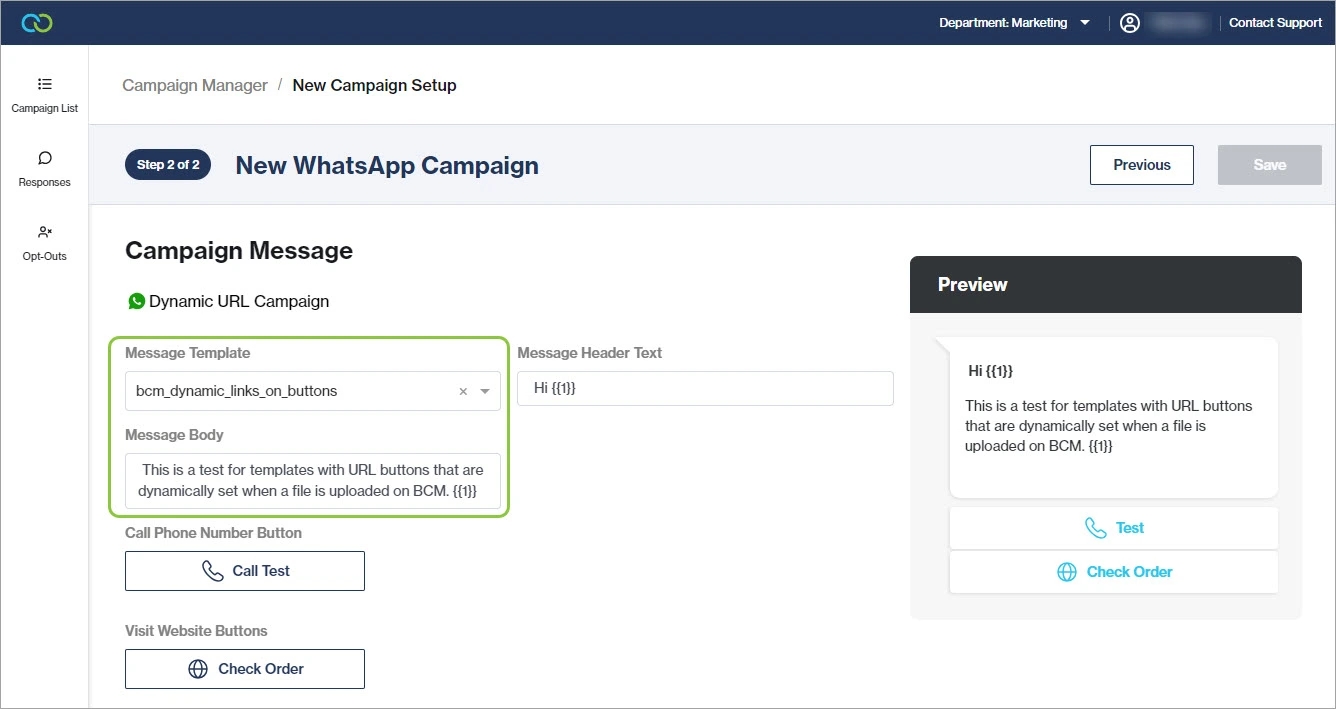Click the Message Header Text input field
This screenshot has height=709, width=1336.
705,389
